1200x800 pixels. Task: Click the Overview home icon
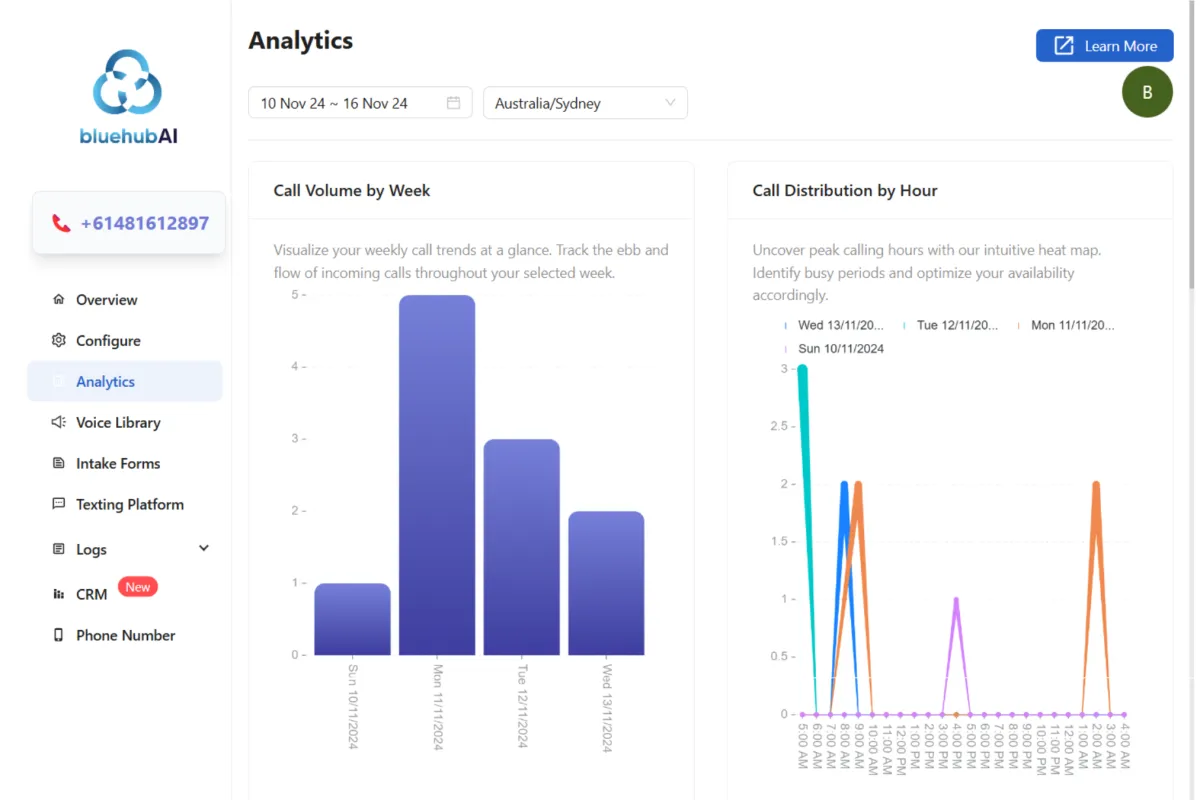pyautogui.click(x=58, y=299)
